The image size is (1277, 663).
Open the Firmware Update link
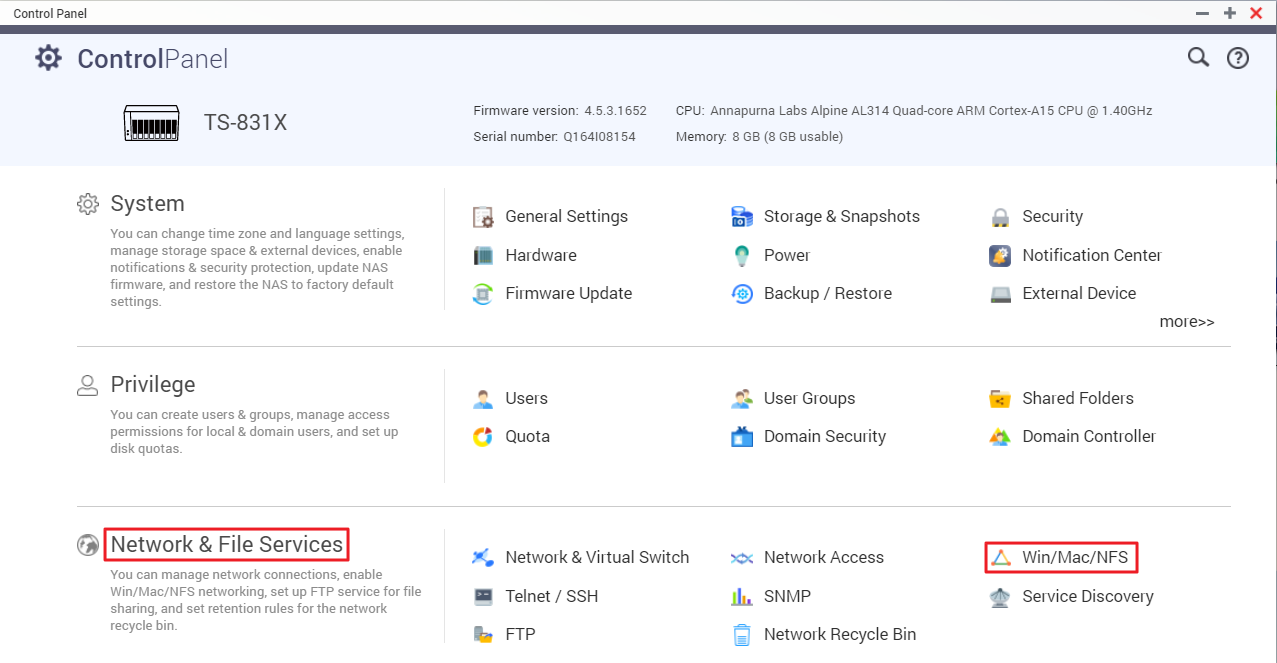pos(569,294)
